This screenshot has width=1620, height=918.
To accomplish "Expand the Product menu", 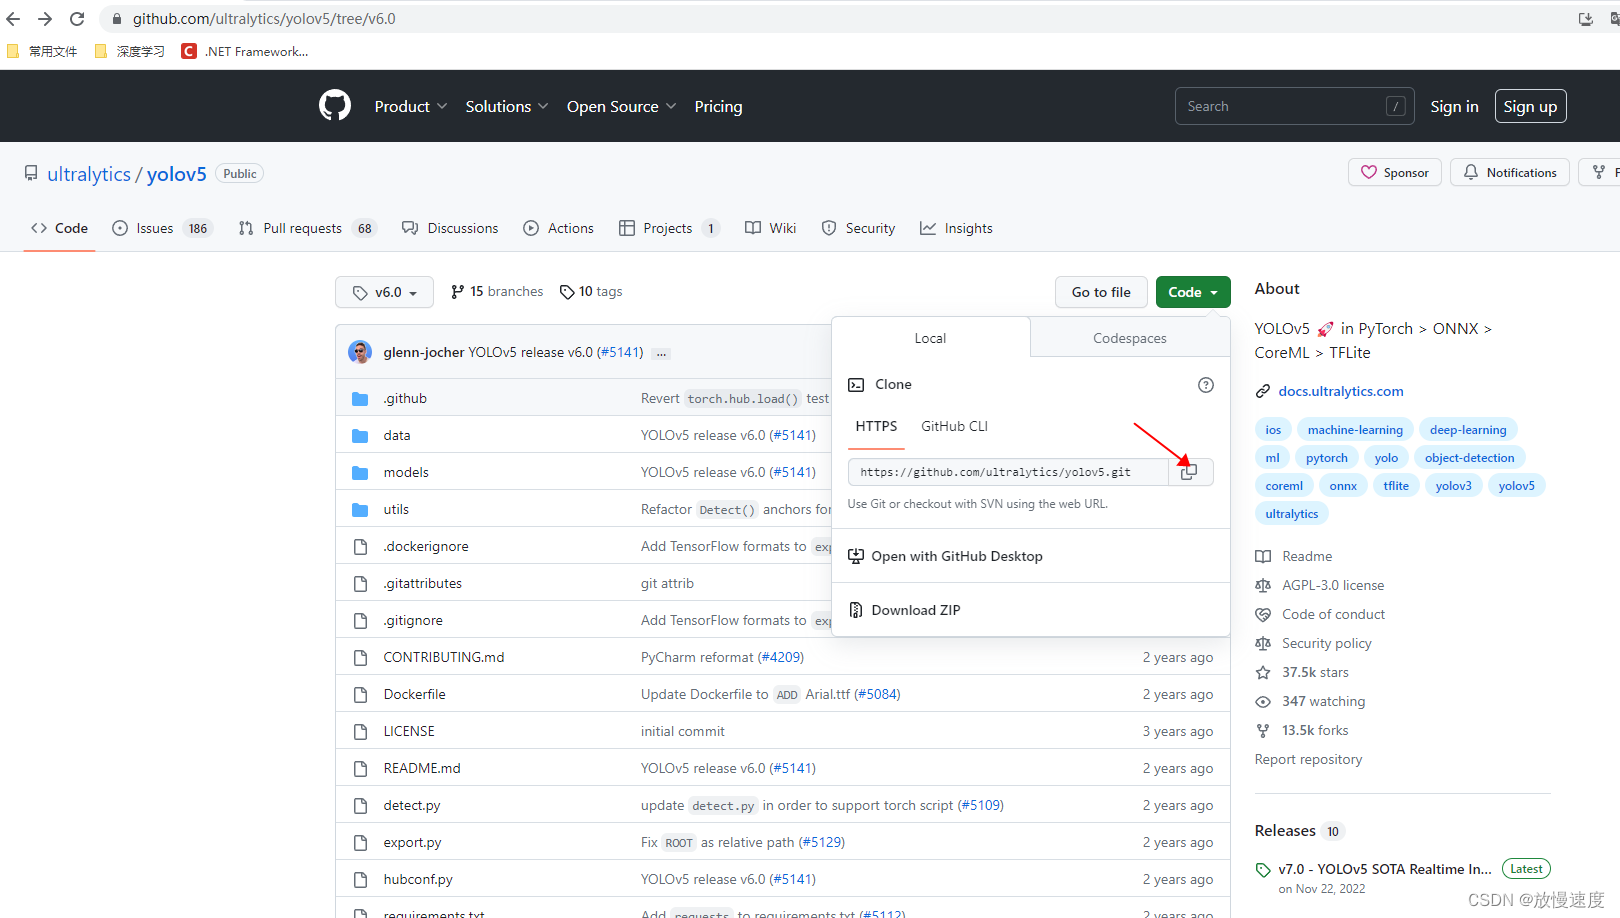I will [410, 106].
